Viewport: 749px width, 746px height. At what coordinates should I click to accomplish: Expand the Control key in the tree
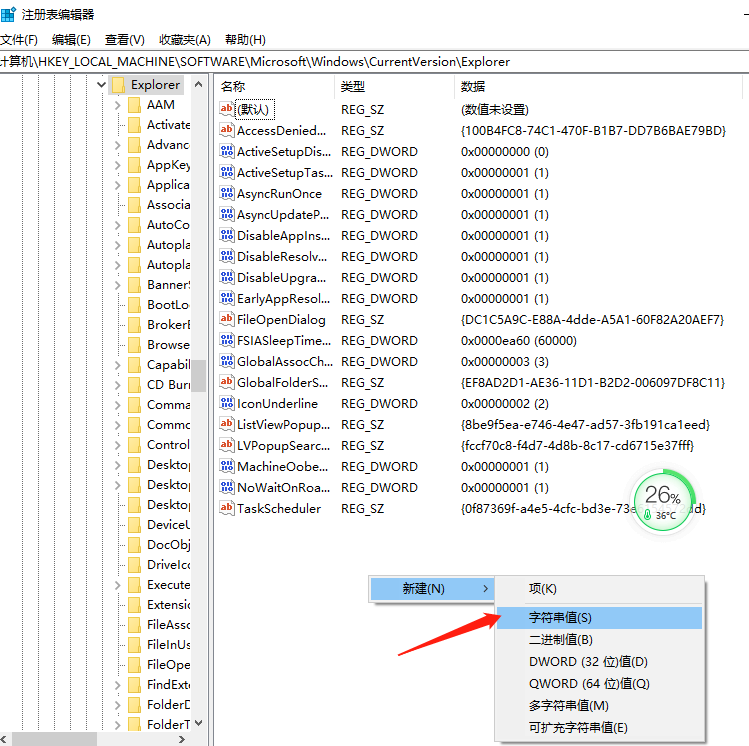(118, 445)
